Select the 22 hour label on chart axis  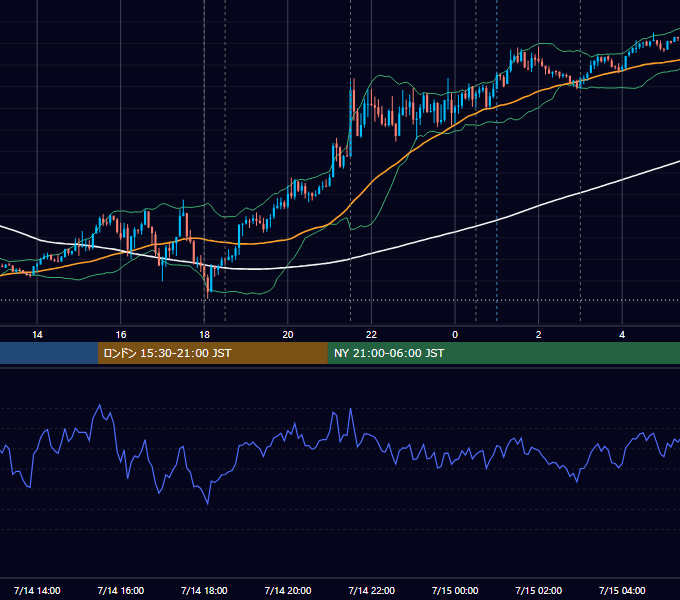tap(371, 335)
